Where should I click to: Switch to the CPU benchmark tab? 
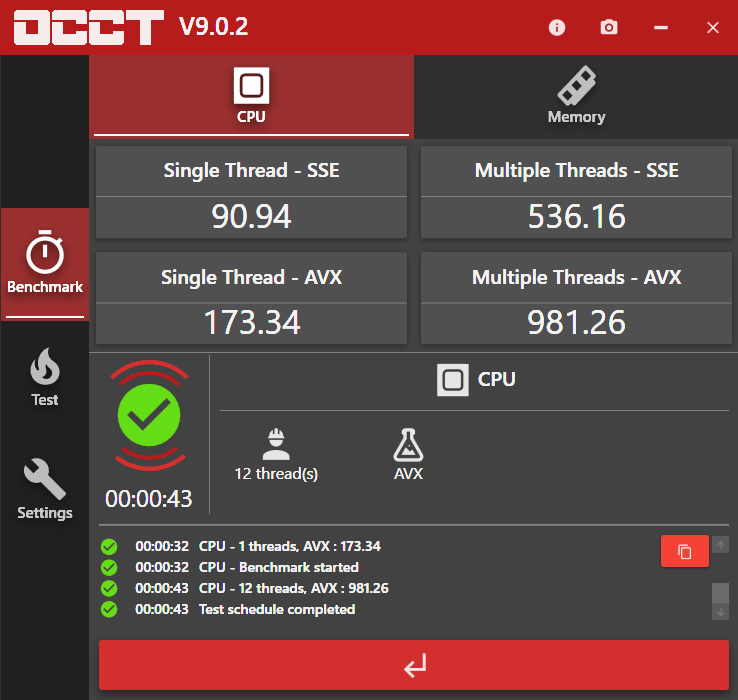tap(251, 97)
